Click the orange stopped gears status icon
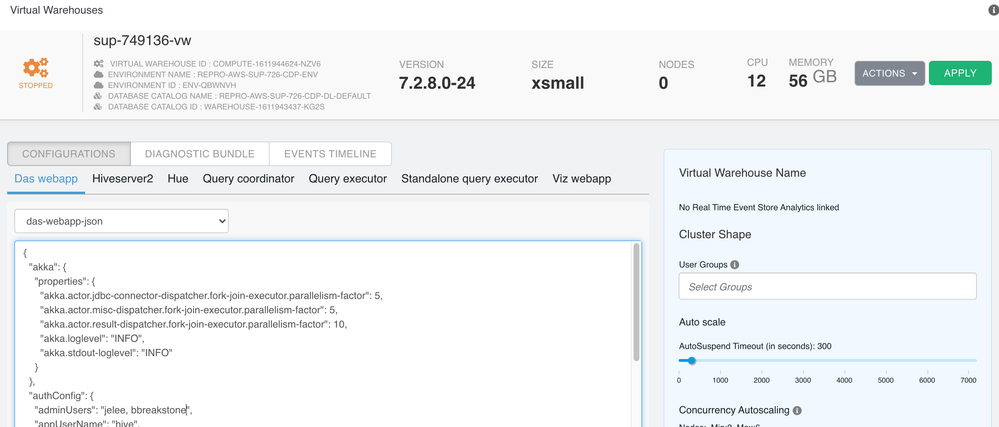The width and height of the screenshot is (999, 427). pyautogui.click(x=36, y=68)
